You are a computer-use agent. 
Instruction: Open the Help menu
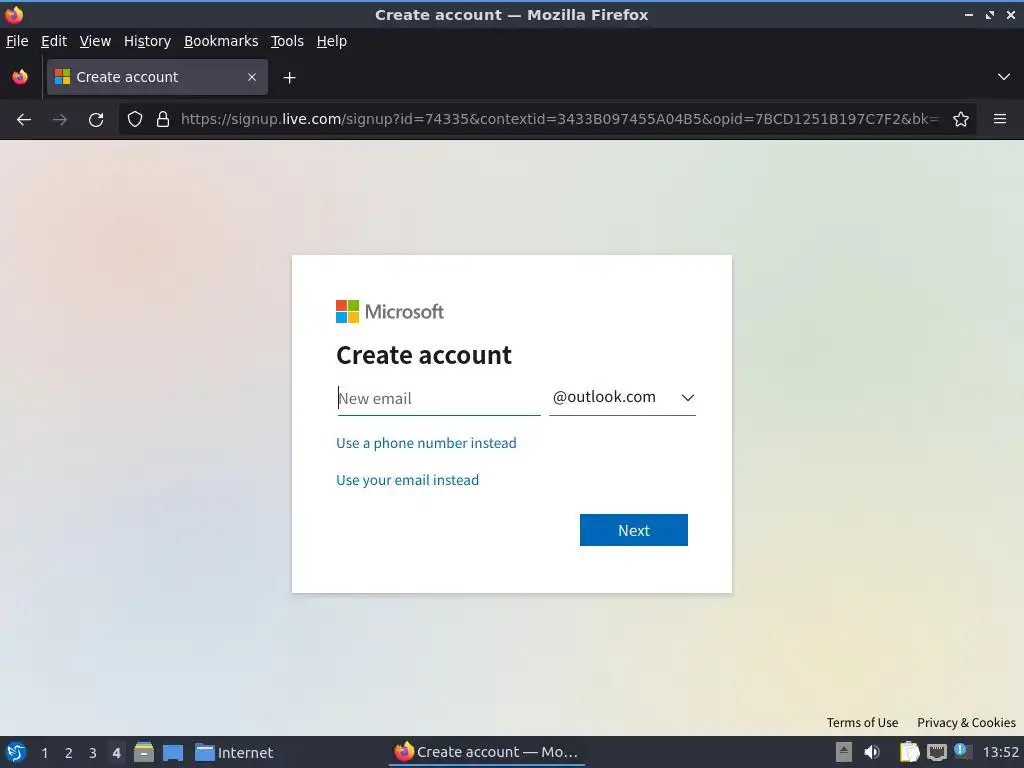[332, 41]
